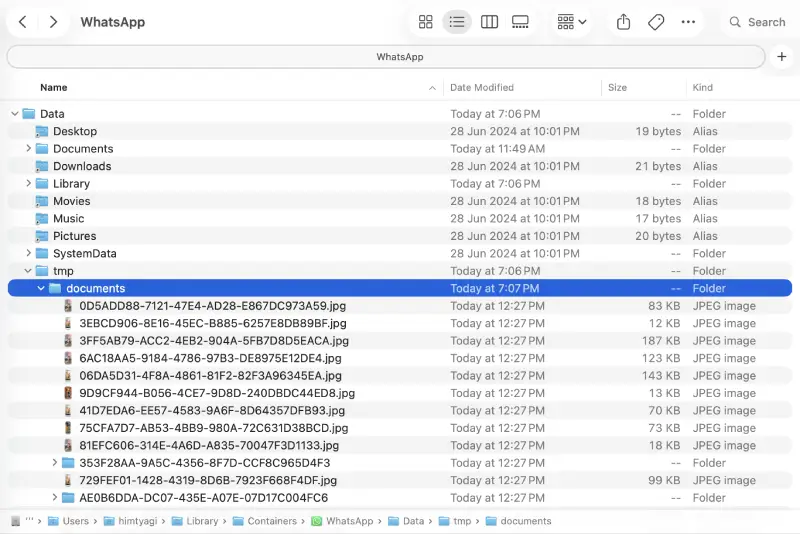This screenshot has width=800, height=534.
Task: Select the Downloads alias folder icon
Action: 41,166
